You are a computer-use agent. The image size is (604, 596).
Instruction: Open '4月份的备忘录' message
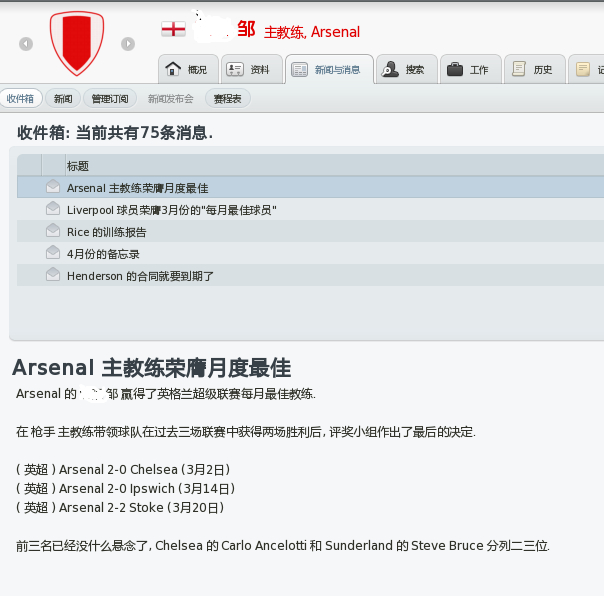310,254
